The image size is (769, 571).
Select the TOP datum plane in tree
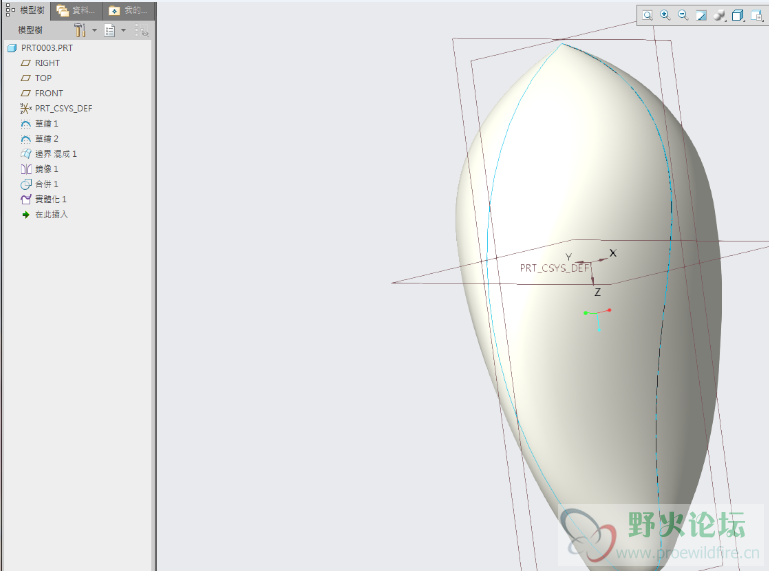coord(36,78)
